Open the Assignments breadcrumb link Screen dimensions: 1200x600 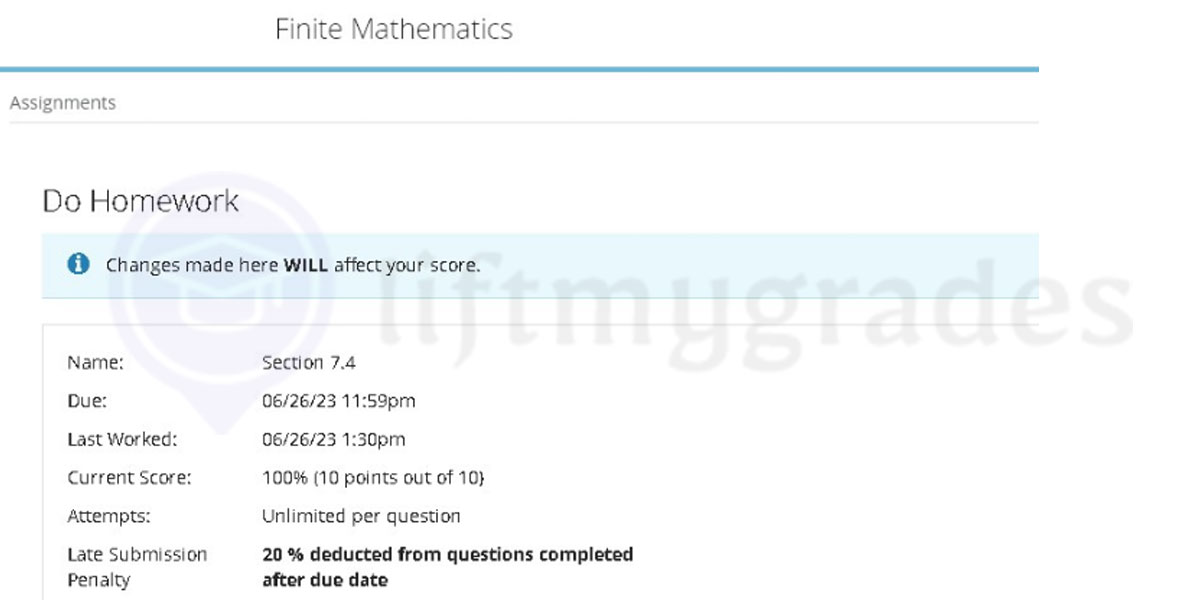tap(63, 103)
